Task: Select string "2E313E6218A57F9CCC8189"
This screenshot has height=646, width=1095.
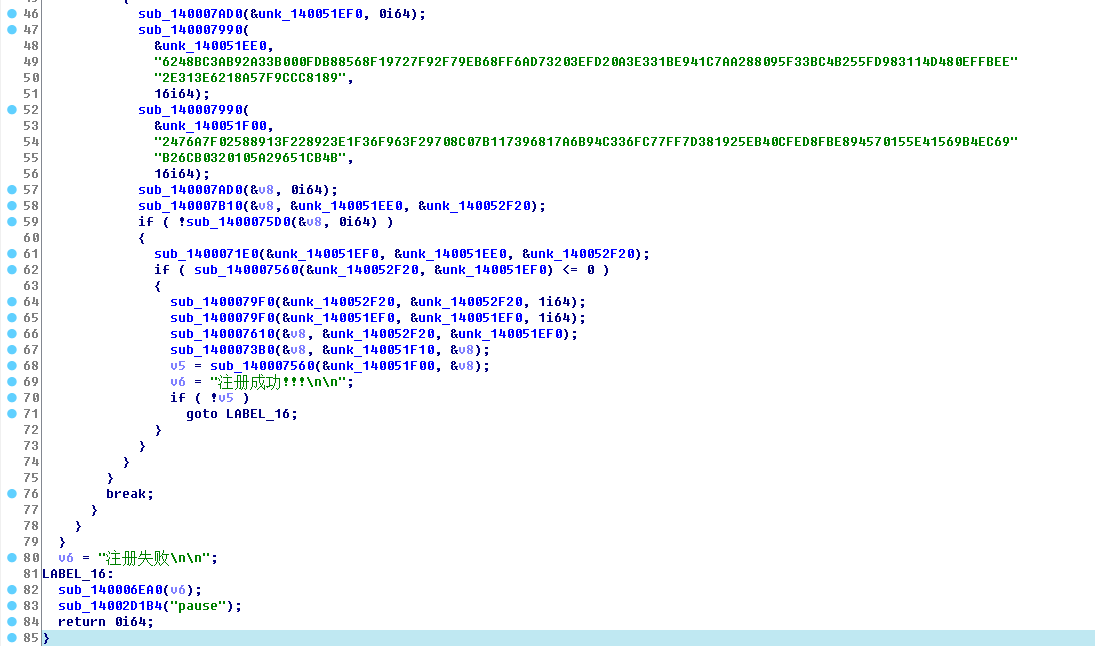Action: click(250, 78)
